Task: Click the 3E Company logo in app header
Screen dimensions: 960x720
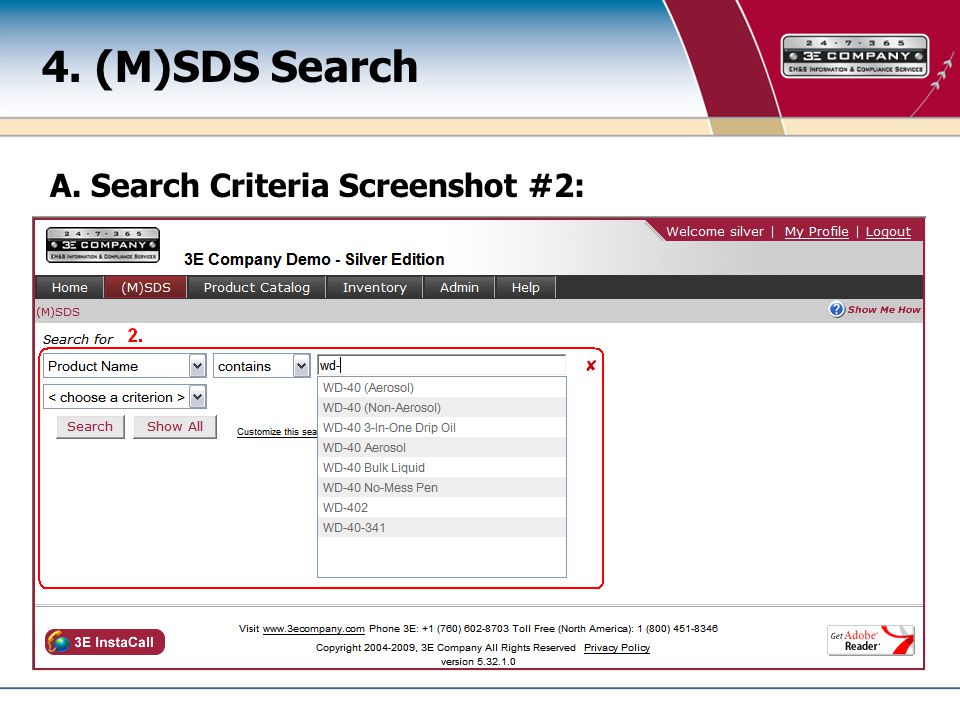Action: pos(103,245)
